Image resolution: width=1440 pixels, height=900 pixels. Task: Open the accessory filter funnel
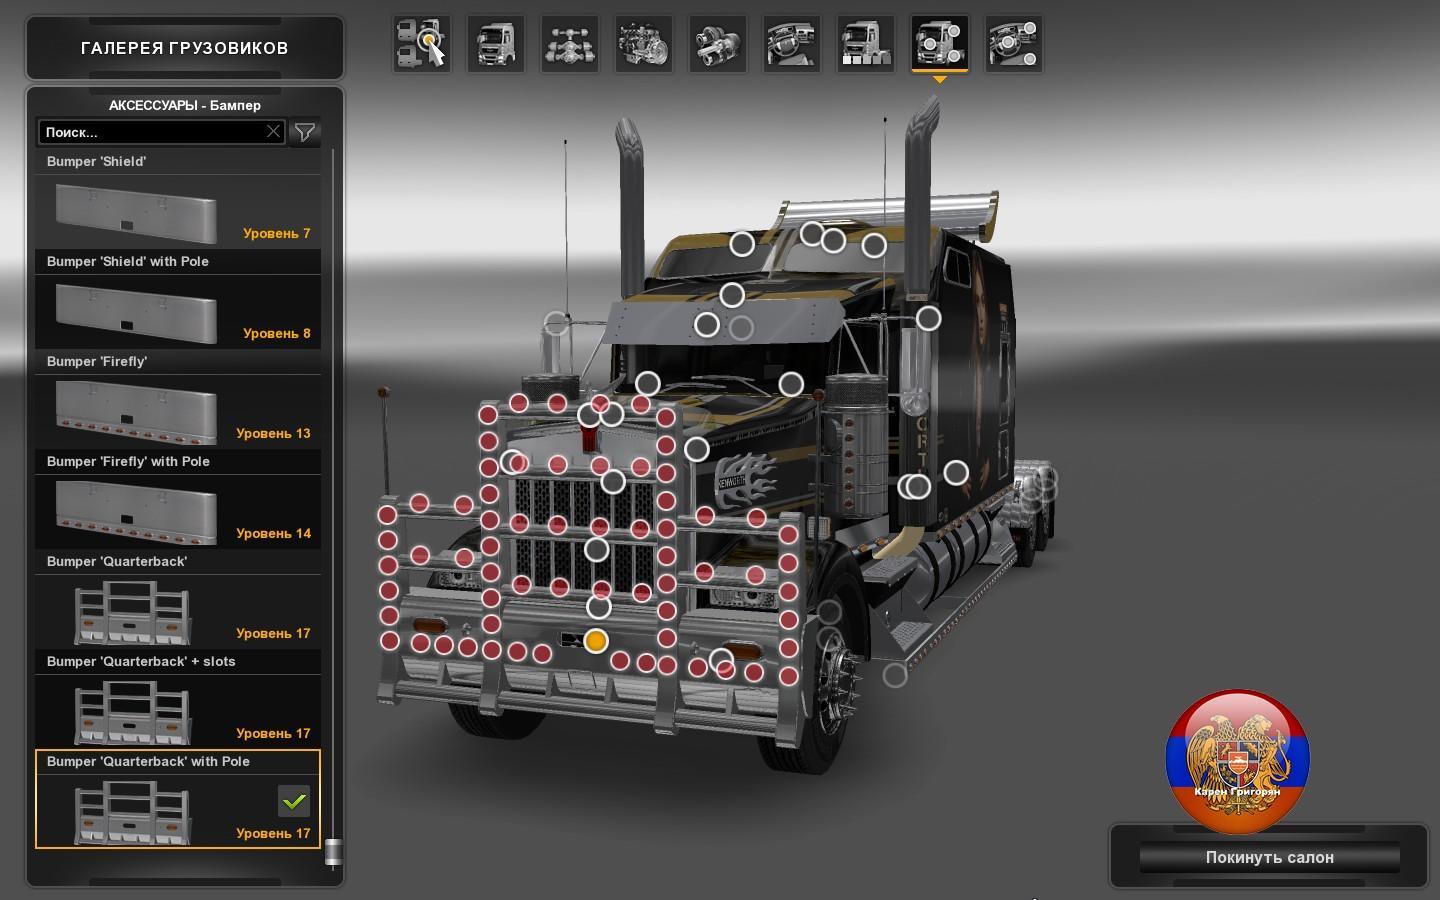click(305, 132)
